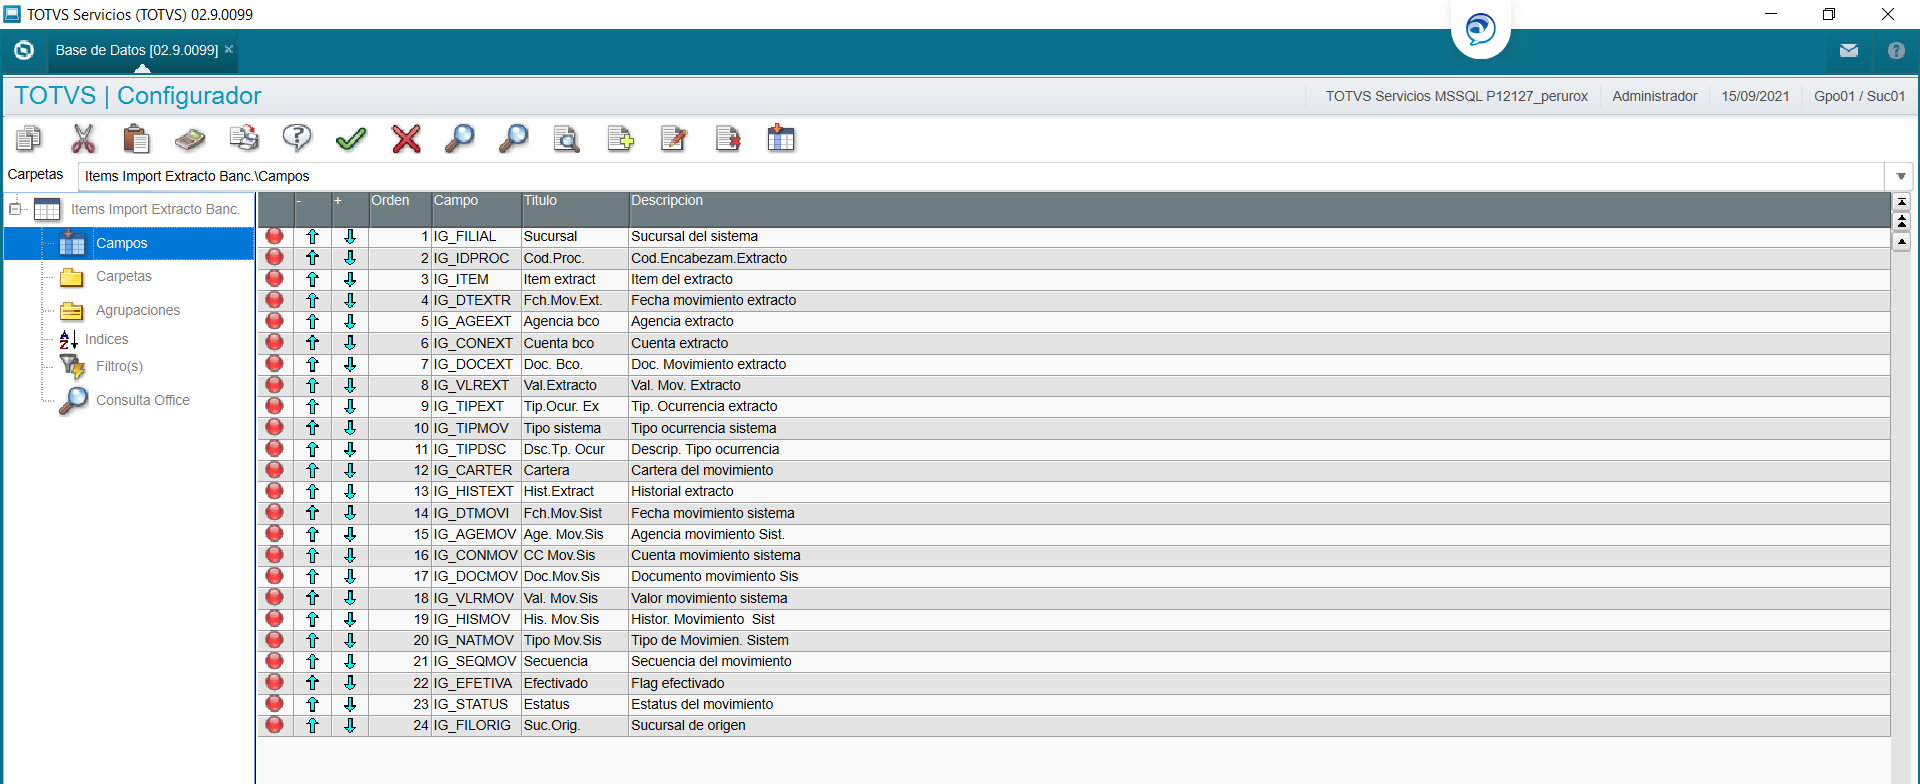This screenshot has height=784, width=1920.
Task: Click the second magnifying glass search icon
Action: tap(513, 138)
